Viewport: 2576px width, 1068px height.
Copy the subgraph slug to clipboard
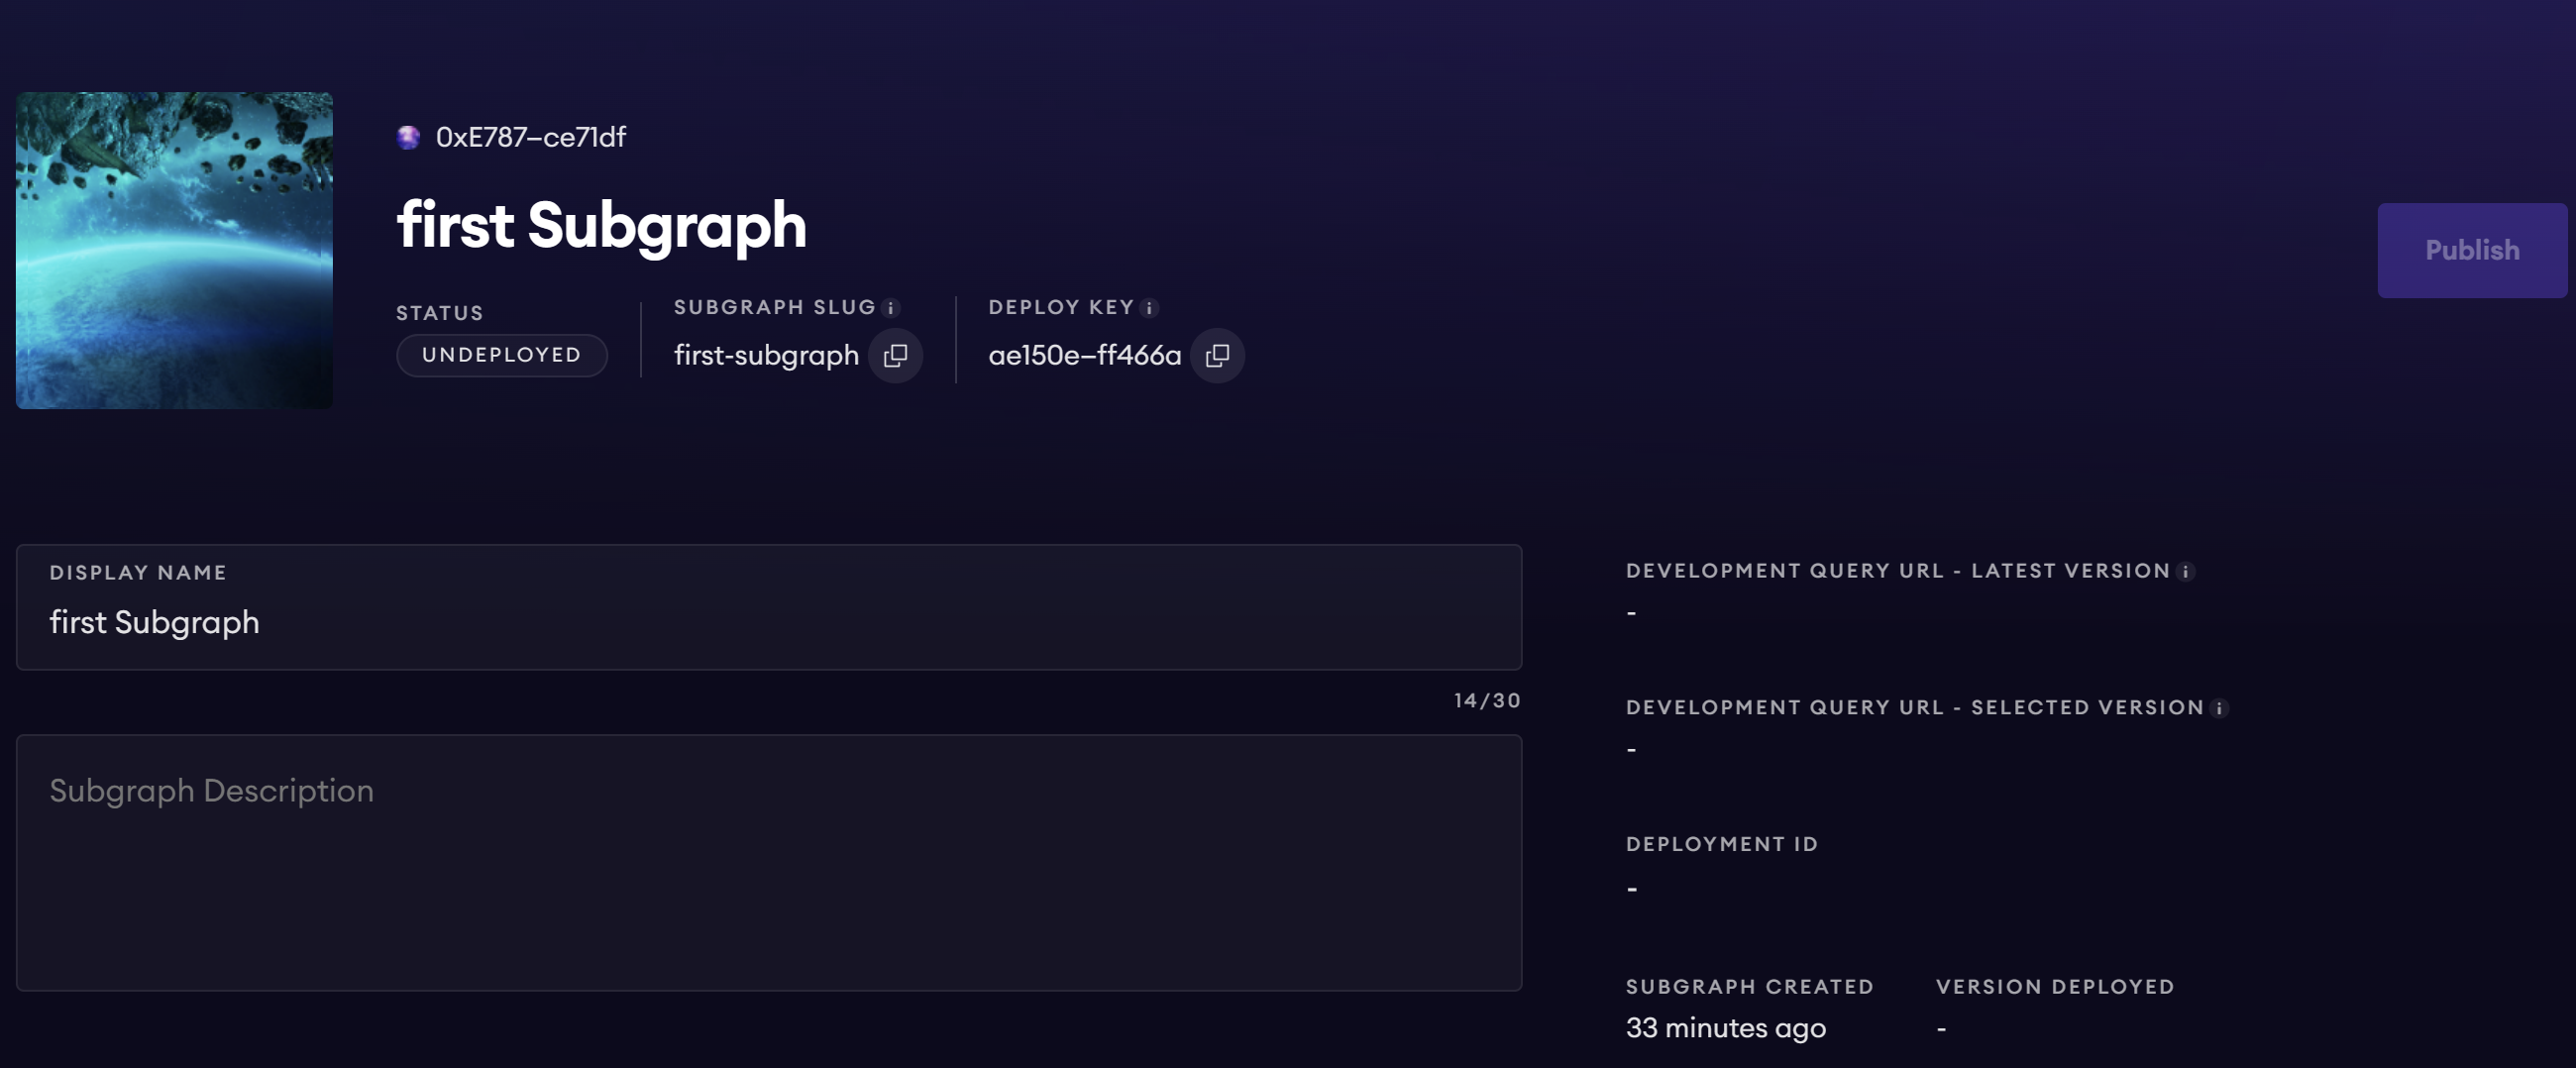(x=895, y=355)
